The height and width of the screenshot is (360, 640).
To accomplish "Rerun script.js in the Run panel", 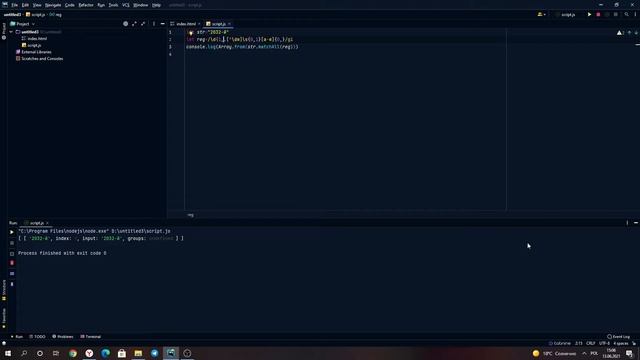I will (12, 232).
